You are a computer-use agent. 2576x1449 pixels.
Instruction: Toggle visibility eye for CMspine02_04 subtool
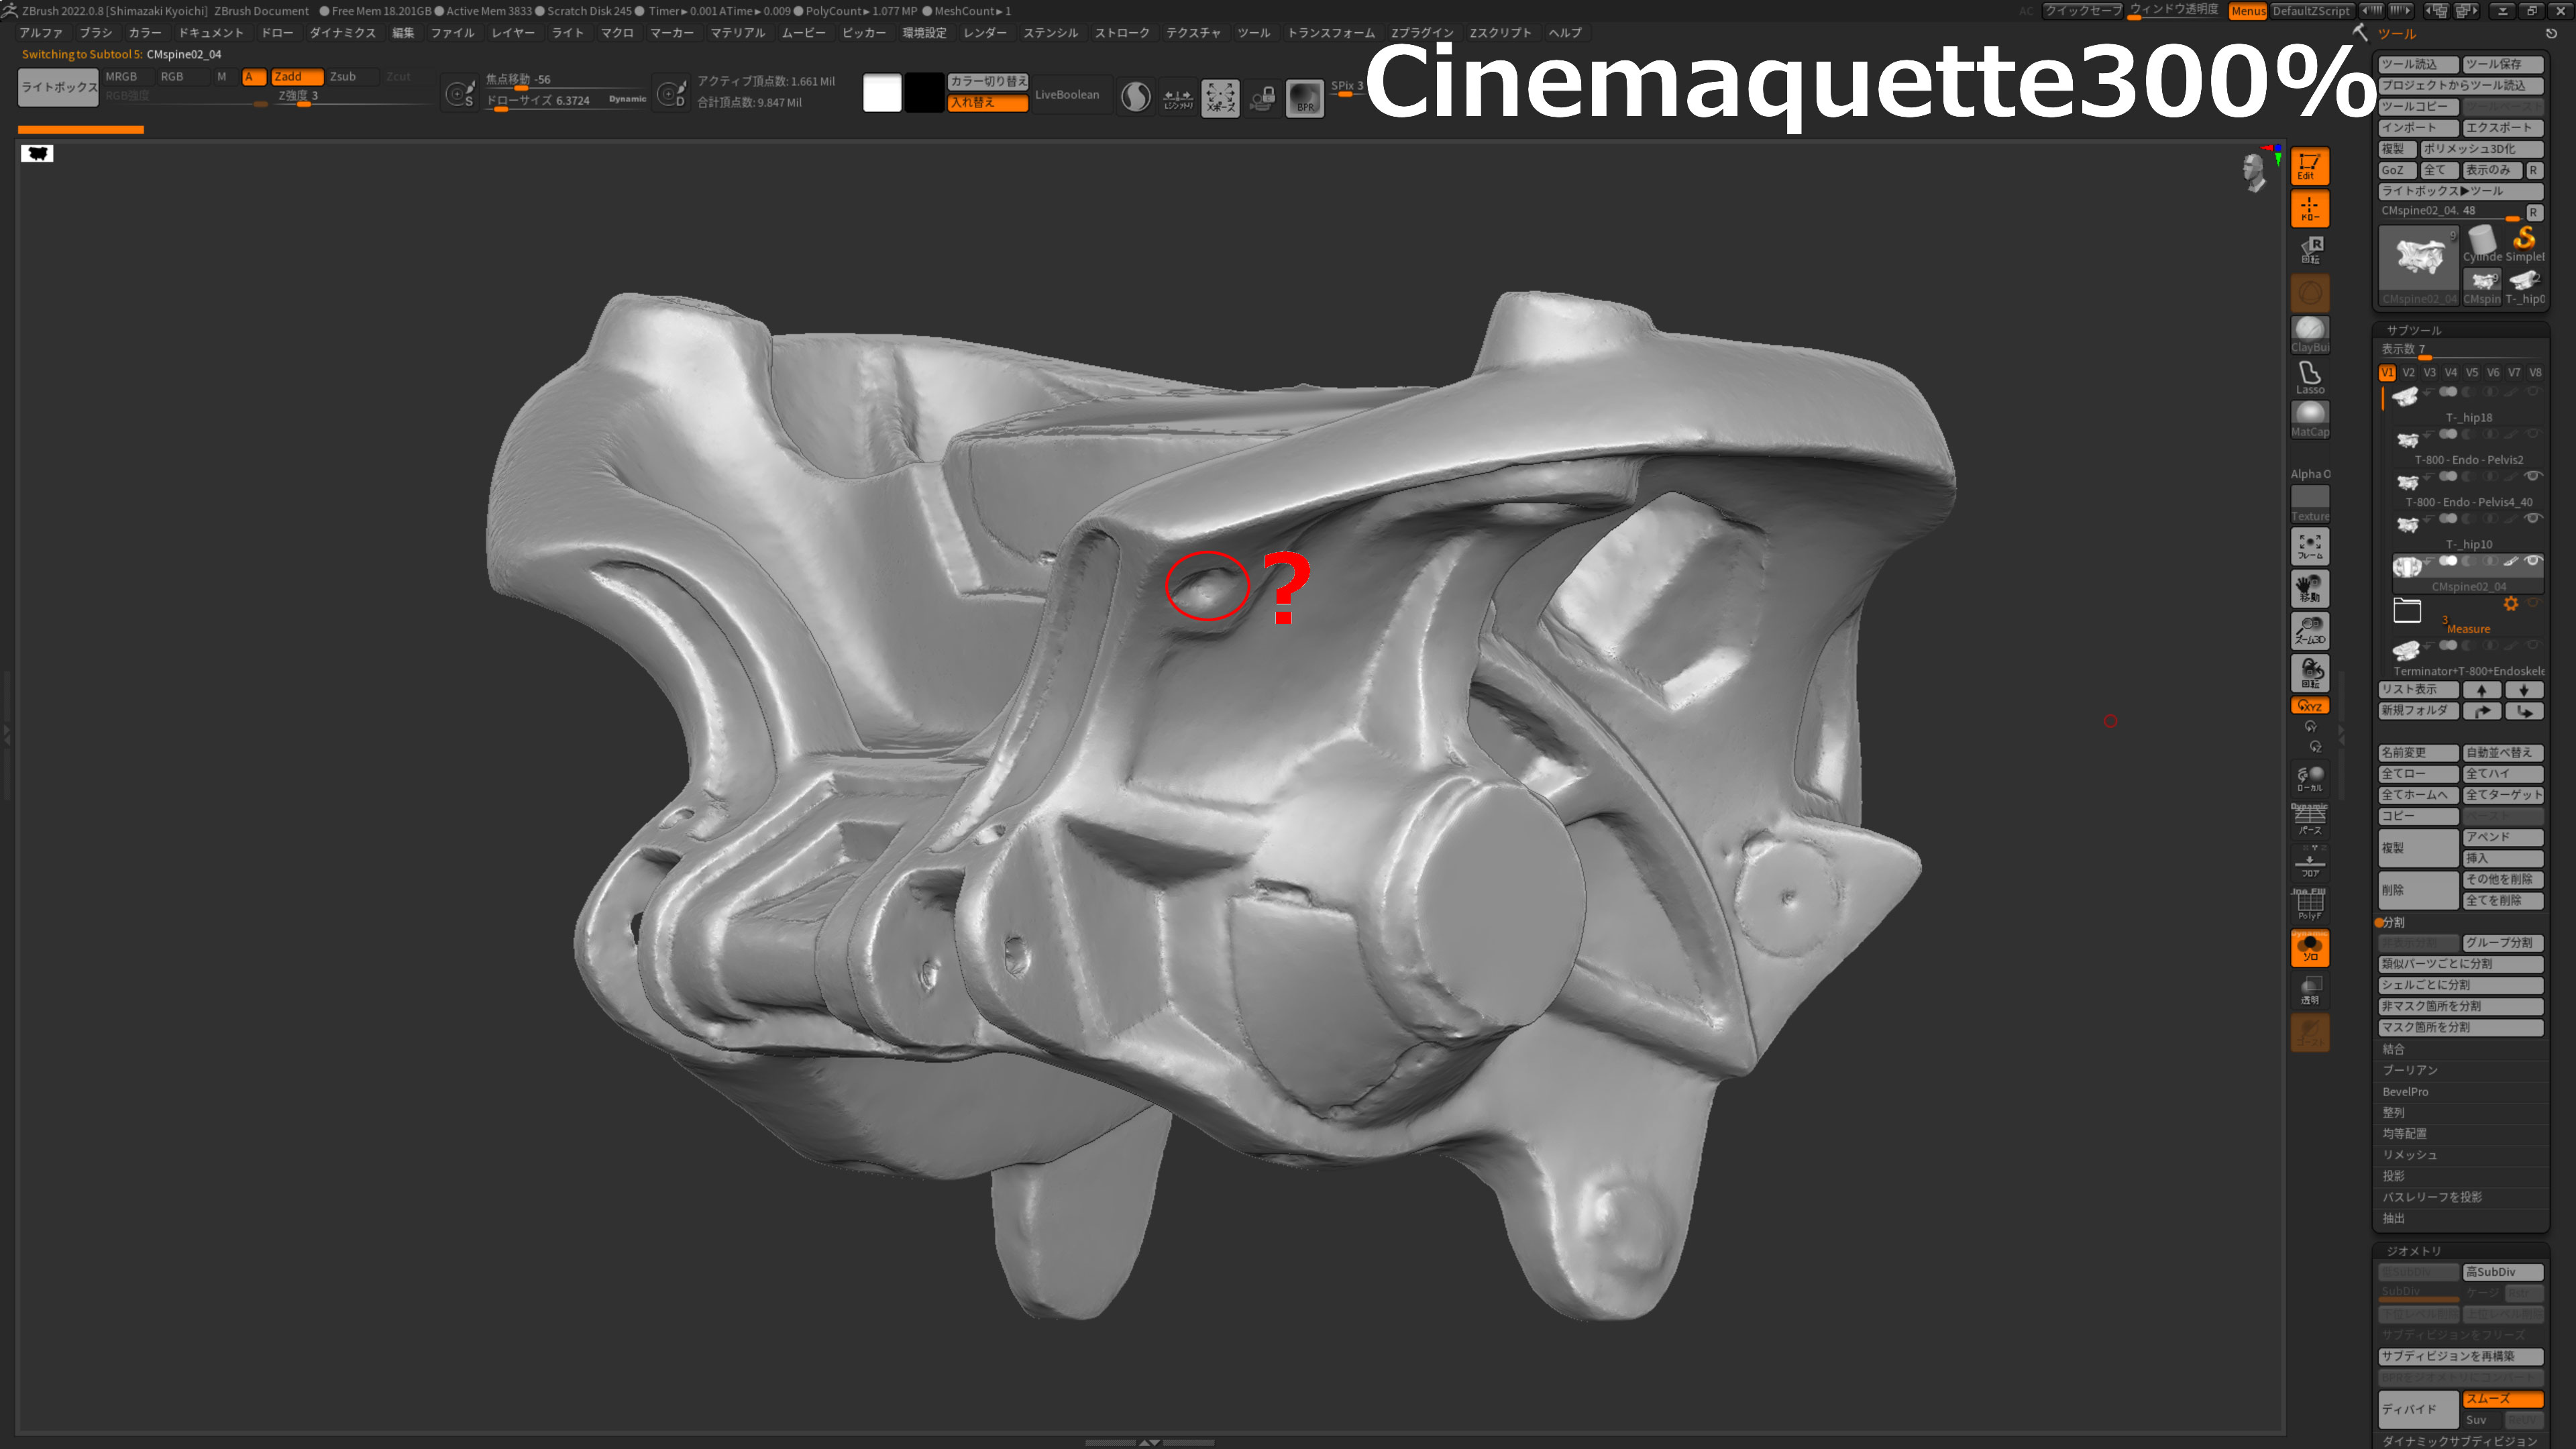(x=2532, y=561)
